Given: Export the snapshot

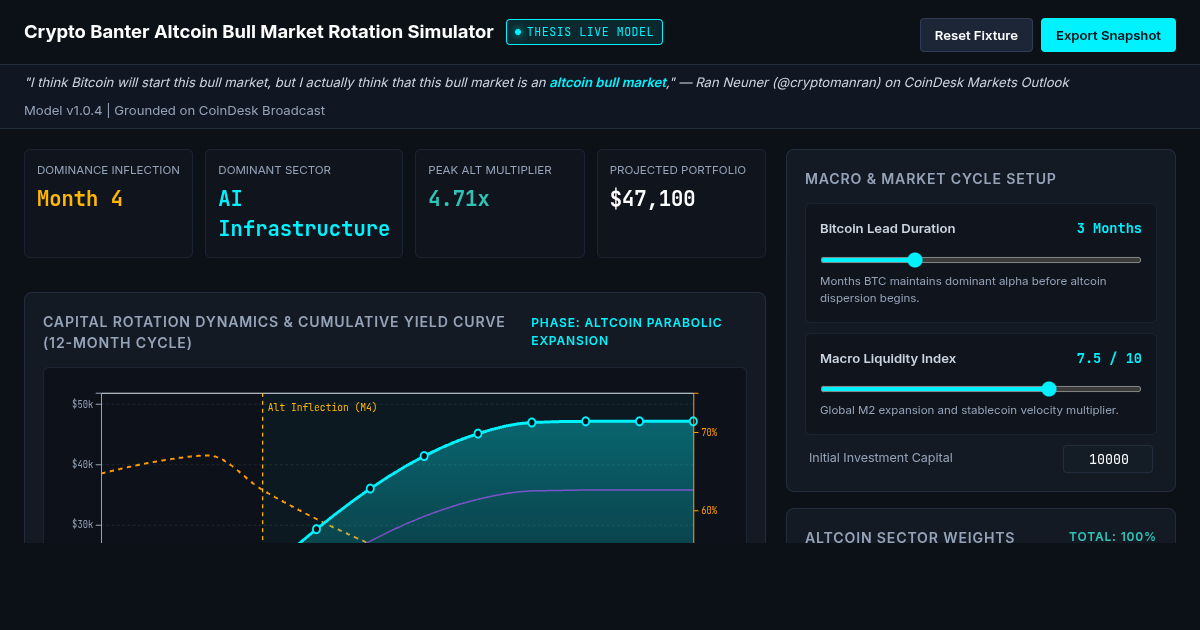Looking at the screenshot, I should [x=1108, y=35].
